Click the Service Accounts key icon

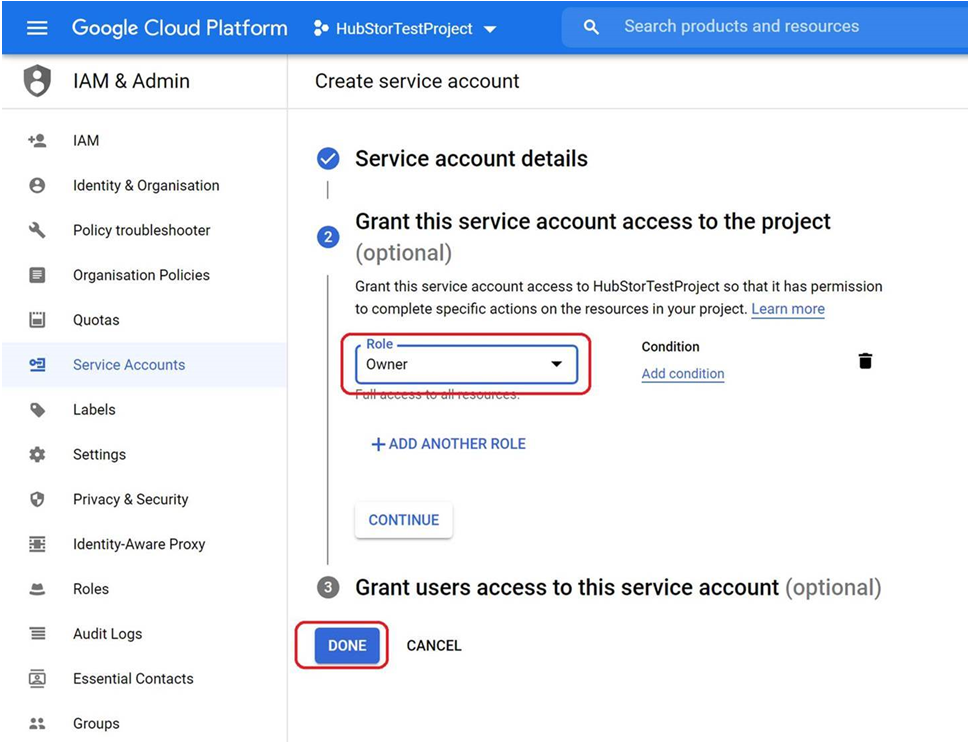point(37,365)
